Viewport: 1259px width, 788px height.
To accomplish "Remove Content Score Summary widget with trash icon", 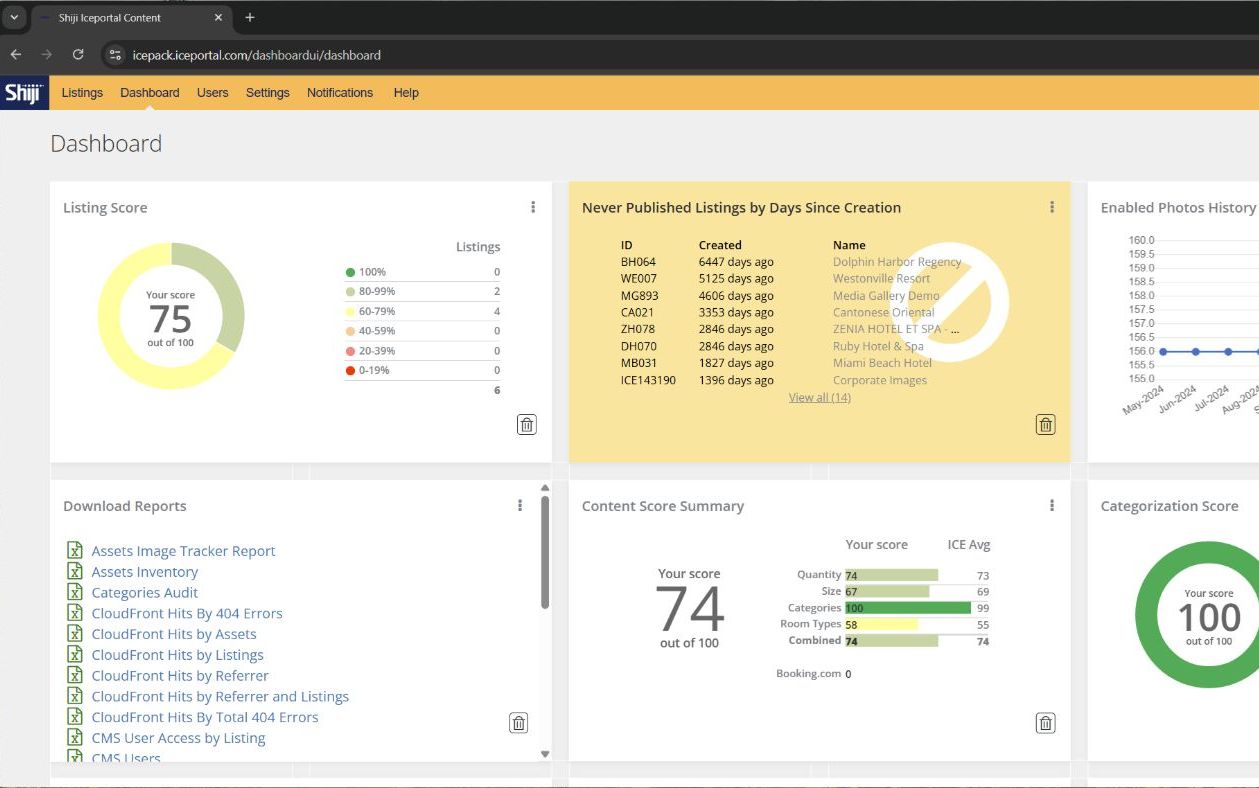I will [x=1045, y=723].
